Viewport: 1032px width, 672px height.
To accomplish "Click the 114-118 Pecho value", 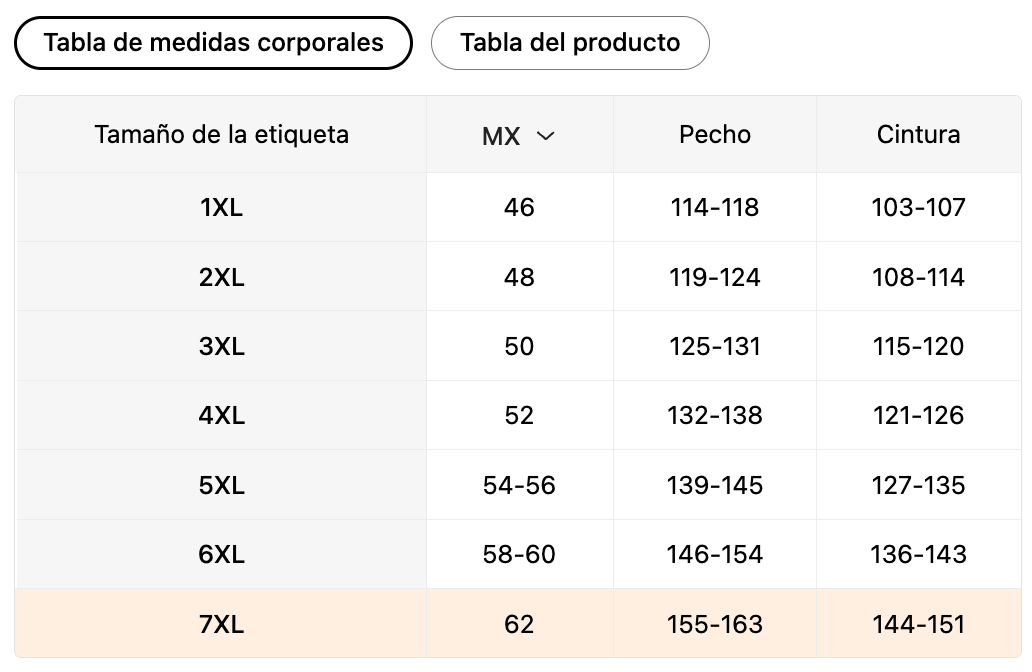I will point(715,208).
